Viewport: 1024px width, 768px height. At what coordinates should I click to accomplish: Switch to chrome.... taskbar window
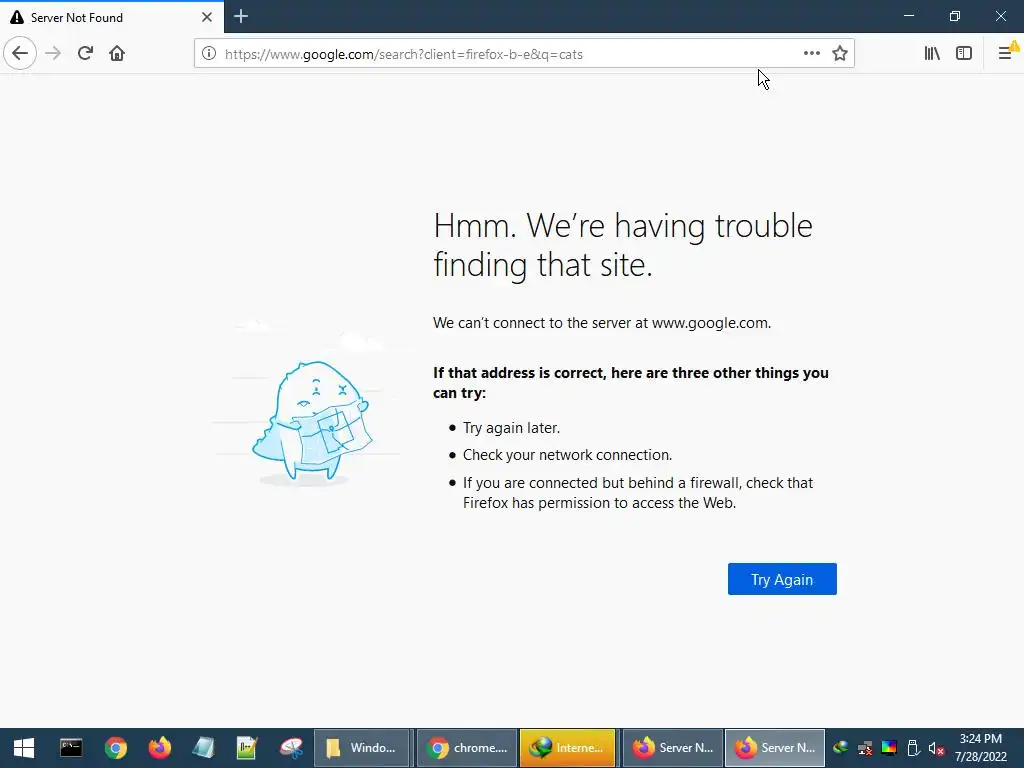click(x=467, y=748)
